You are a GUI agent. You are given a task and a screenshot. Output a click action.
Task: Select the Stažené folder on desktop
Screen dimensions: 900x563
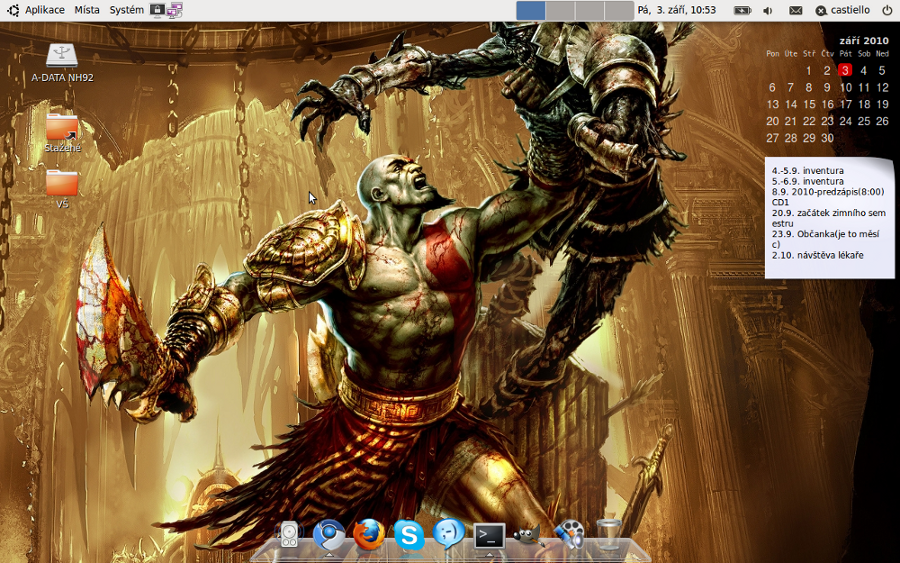62,133
